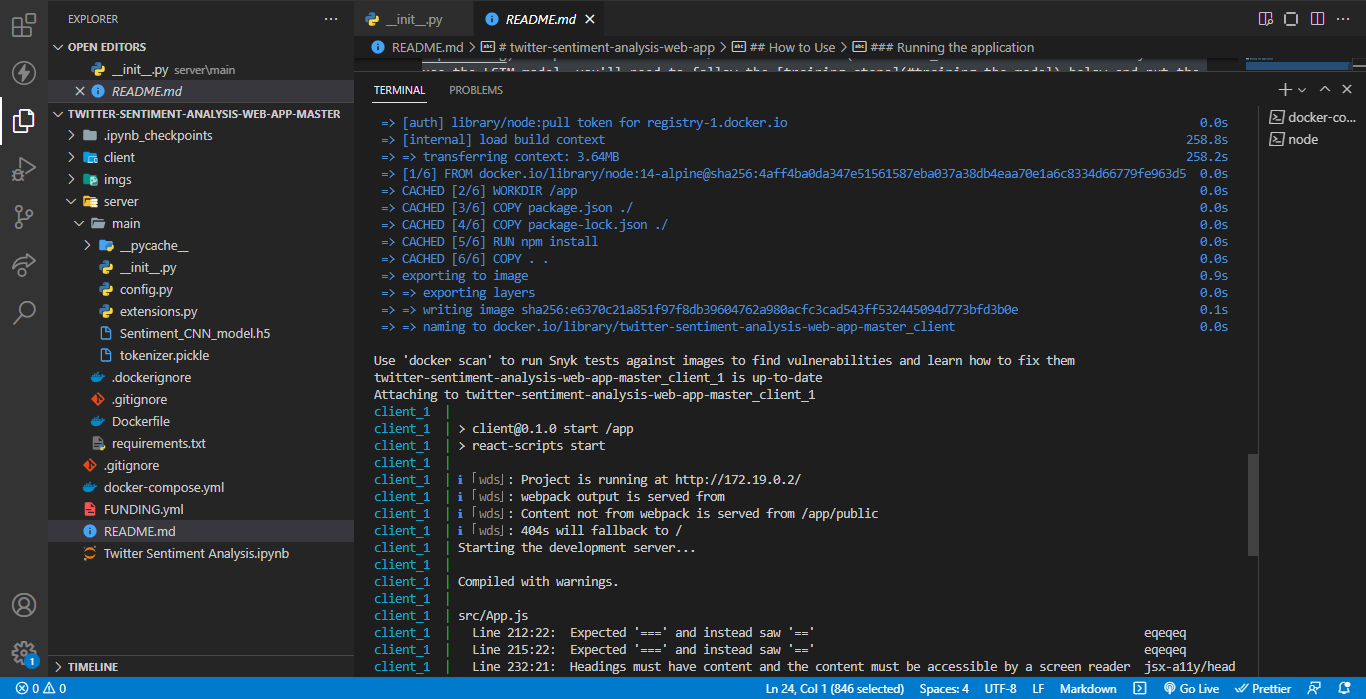The width and height of the screenshot is (1366, 699).
Task: Select the node terminal instance
Action: 1312,139
